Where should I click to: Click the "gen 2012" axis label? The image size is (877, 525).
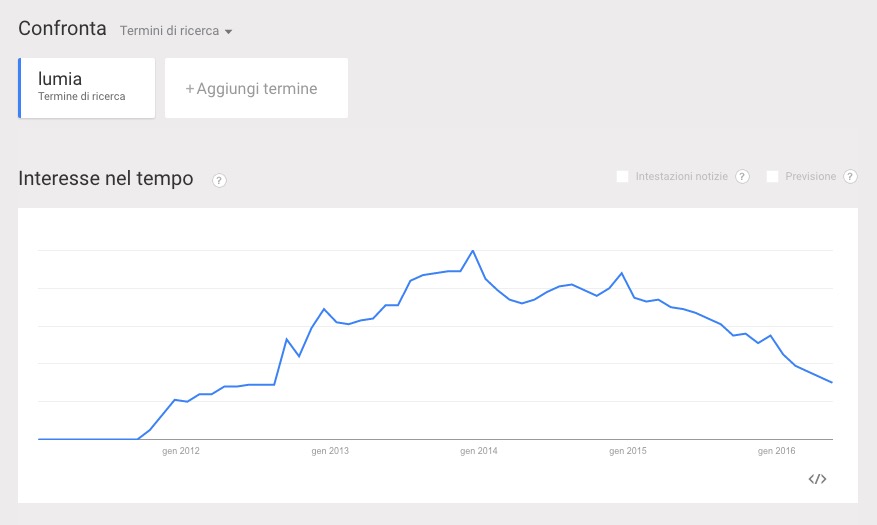pyautogui.click(x=181, y=451)
